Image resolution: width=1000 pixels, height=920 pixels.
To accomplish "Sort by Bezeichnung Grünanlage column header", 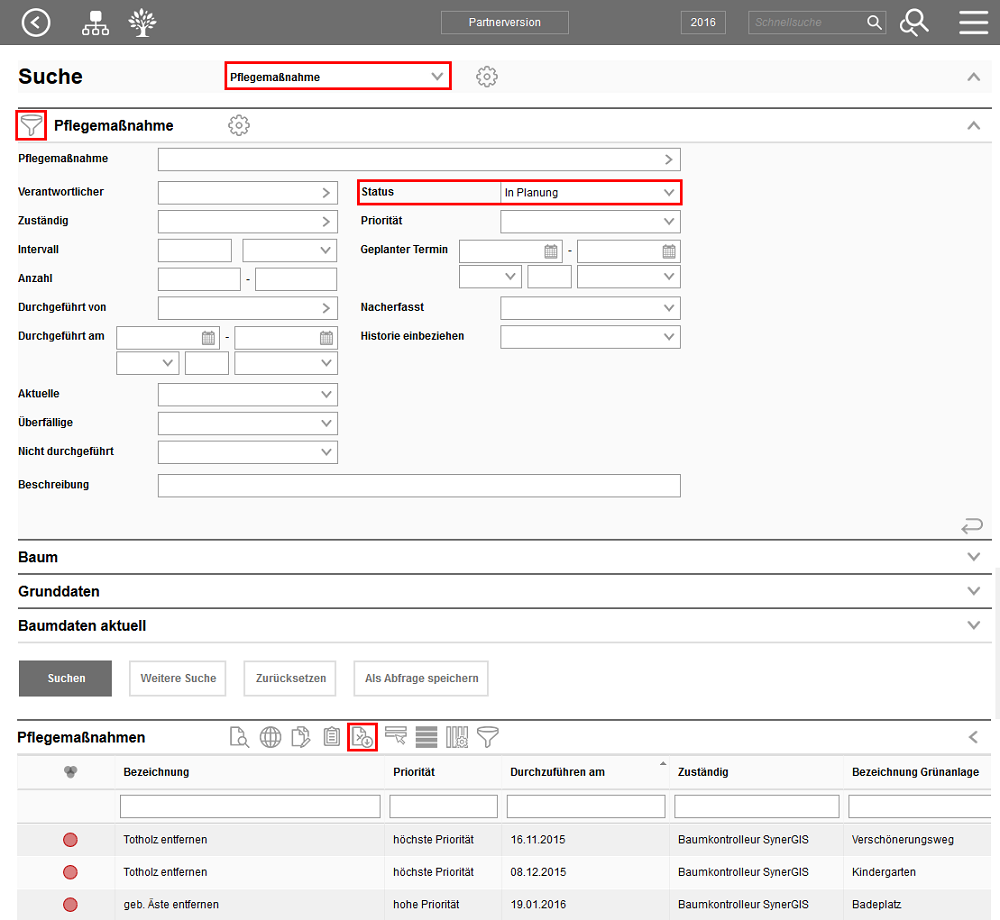I will tap(917, 772).
